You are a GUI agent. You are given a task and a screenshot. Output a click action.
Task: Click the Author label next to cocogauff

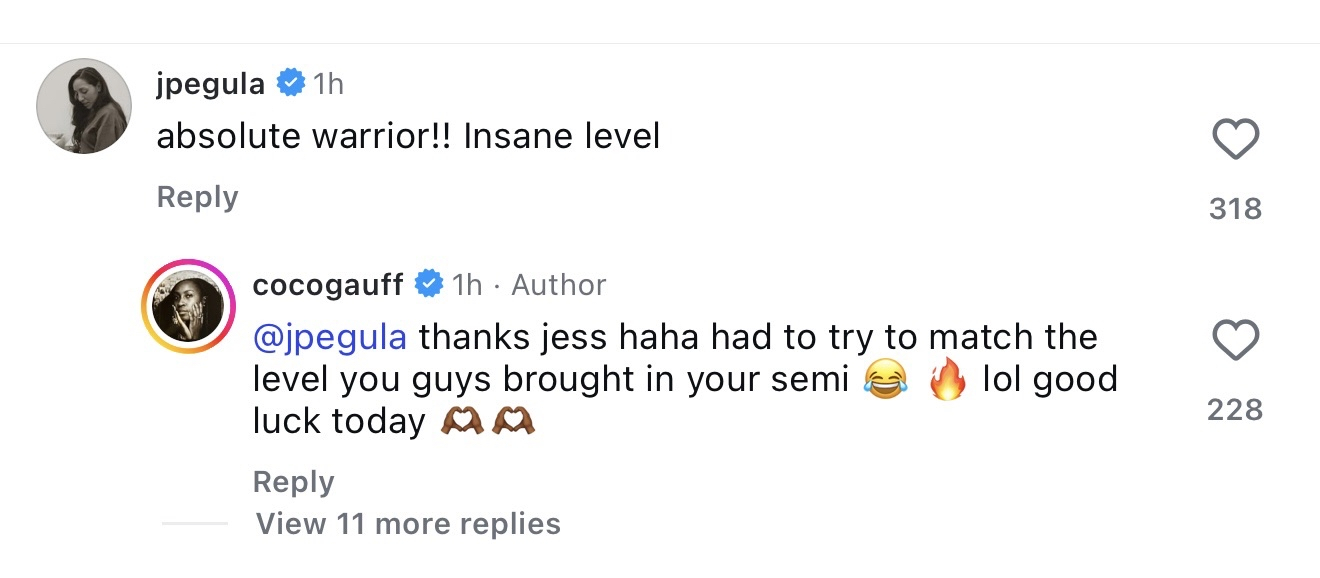tap(558, 285)
